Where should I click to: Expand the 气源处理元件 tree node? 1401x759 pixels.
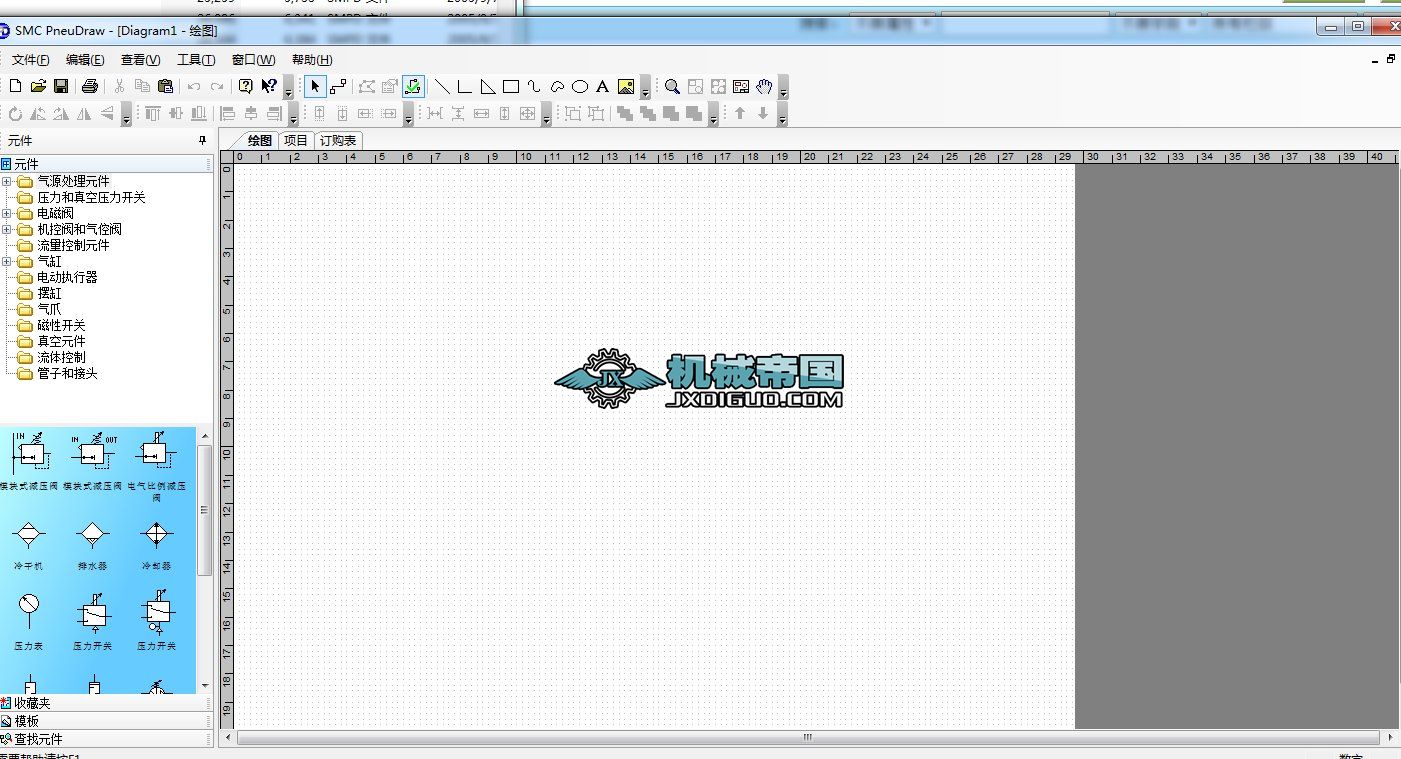coord(7,182)
